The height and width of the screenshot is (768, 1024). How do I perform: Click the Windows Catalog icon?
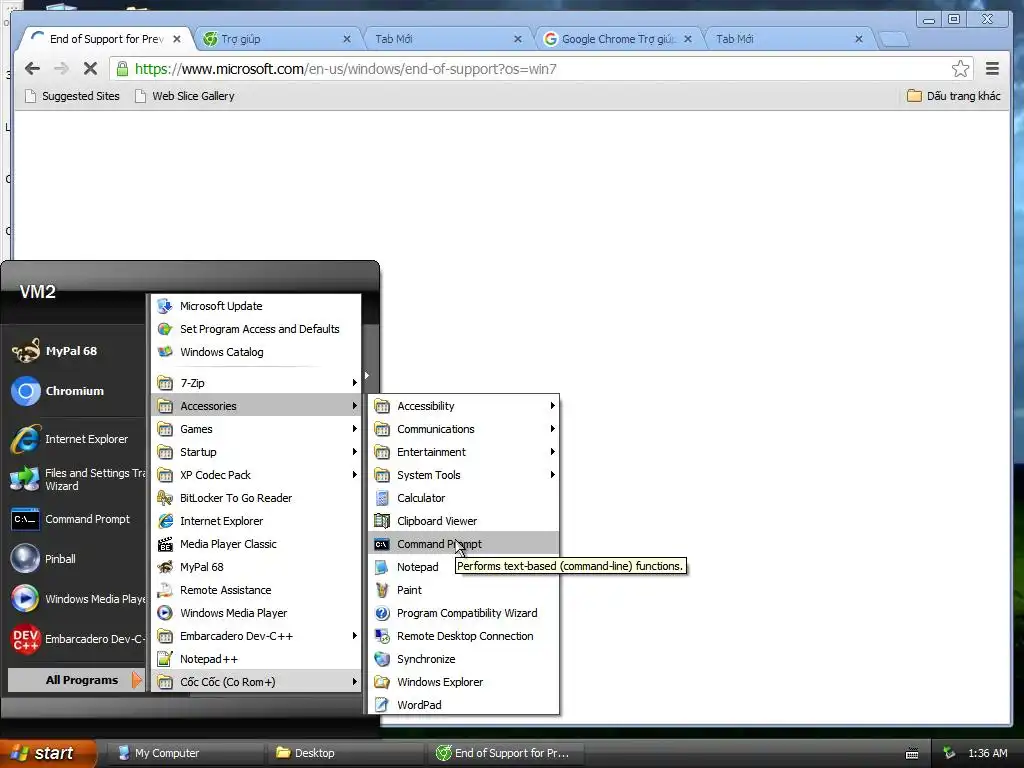tap(165, 351)
